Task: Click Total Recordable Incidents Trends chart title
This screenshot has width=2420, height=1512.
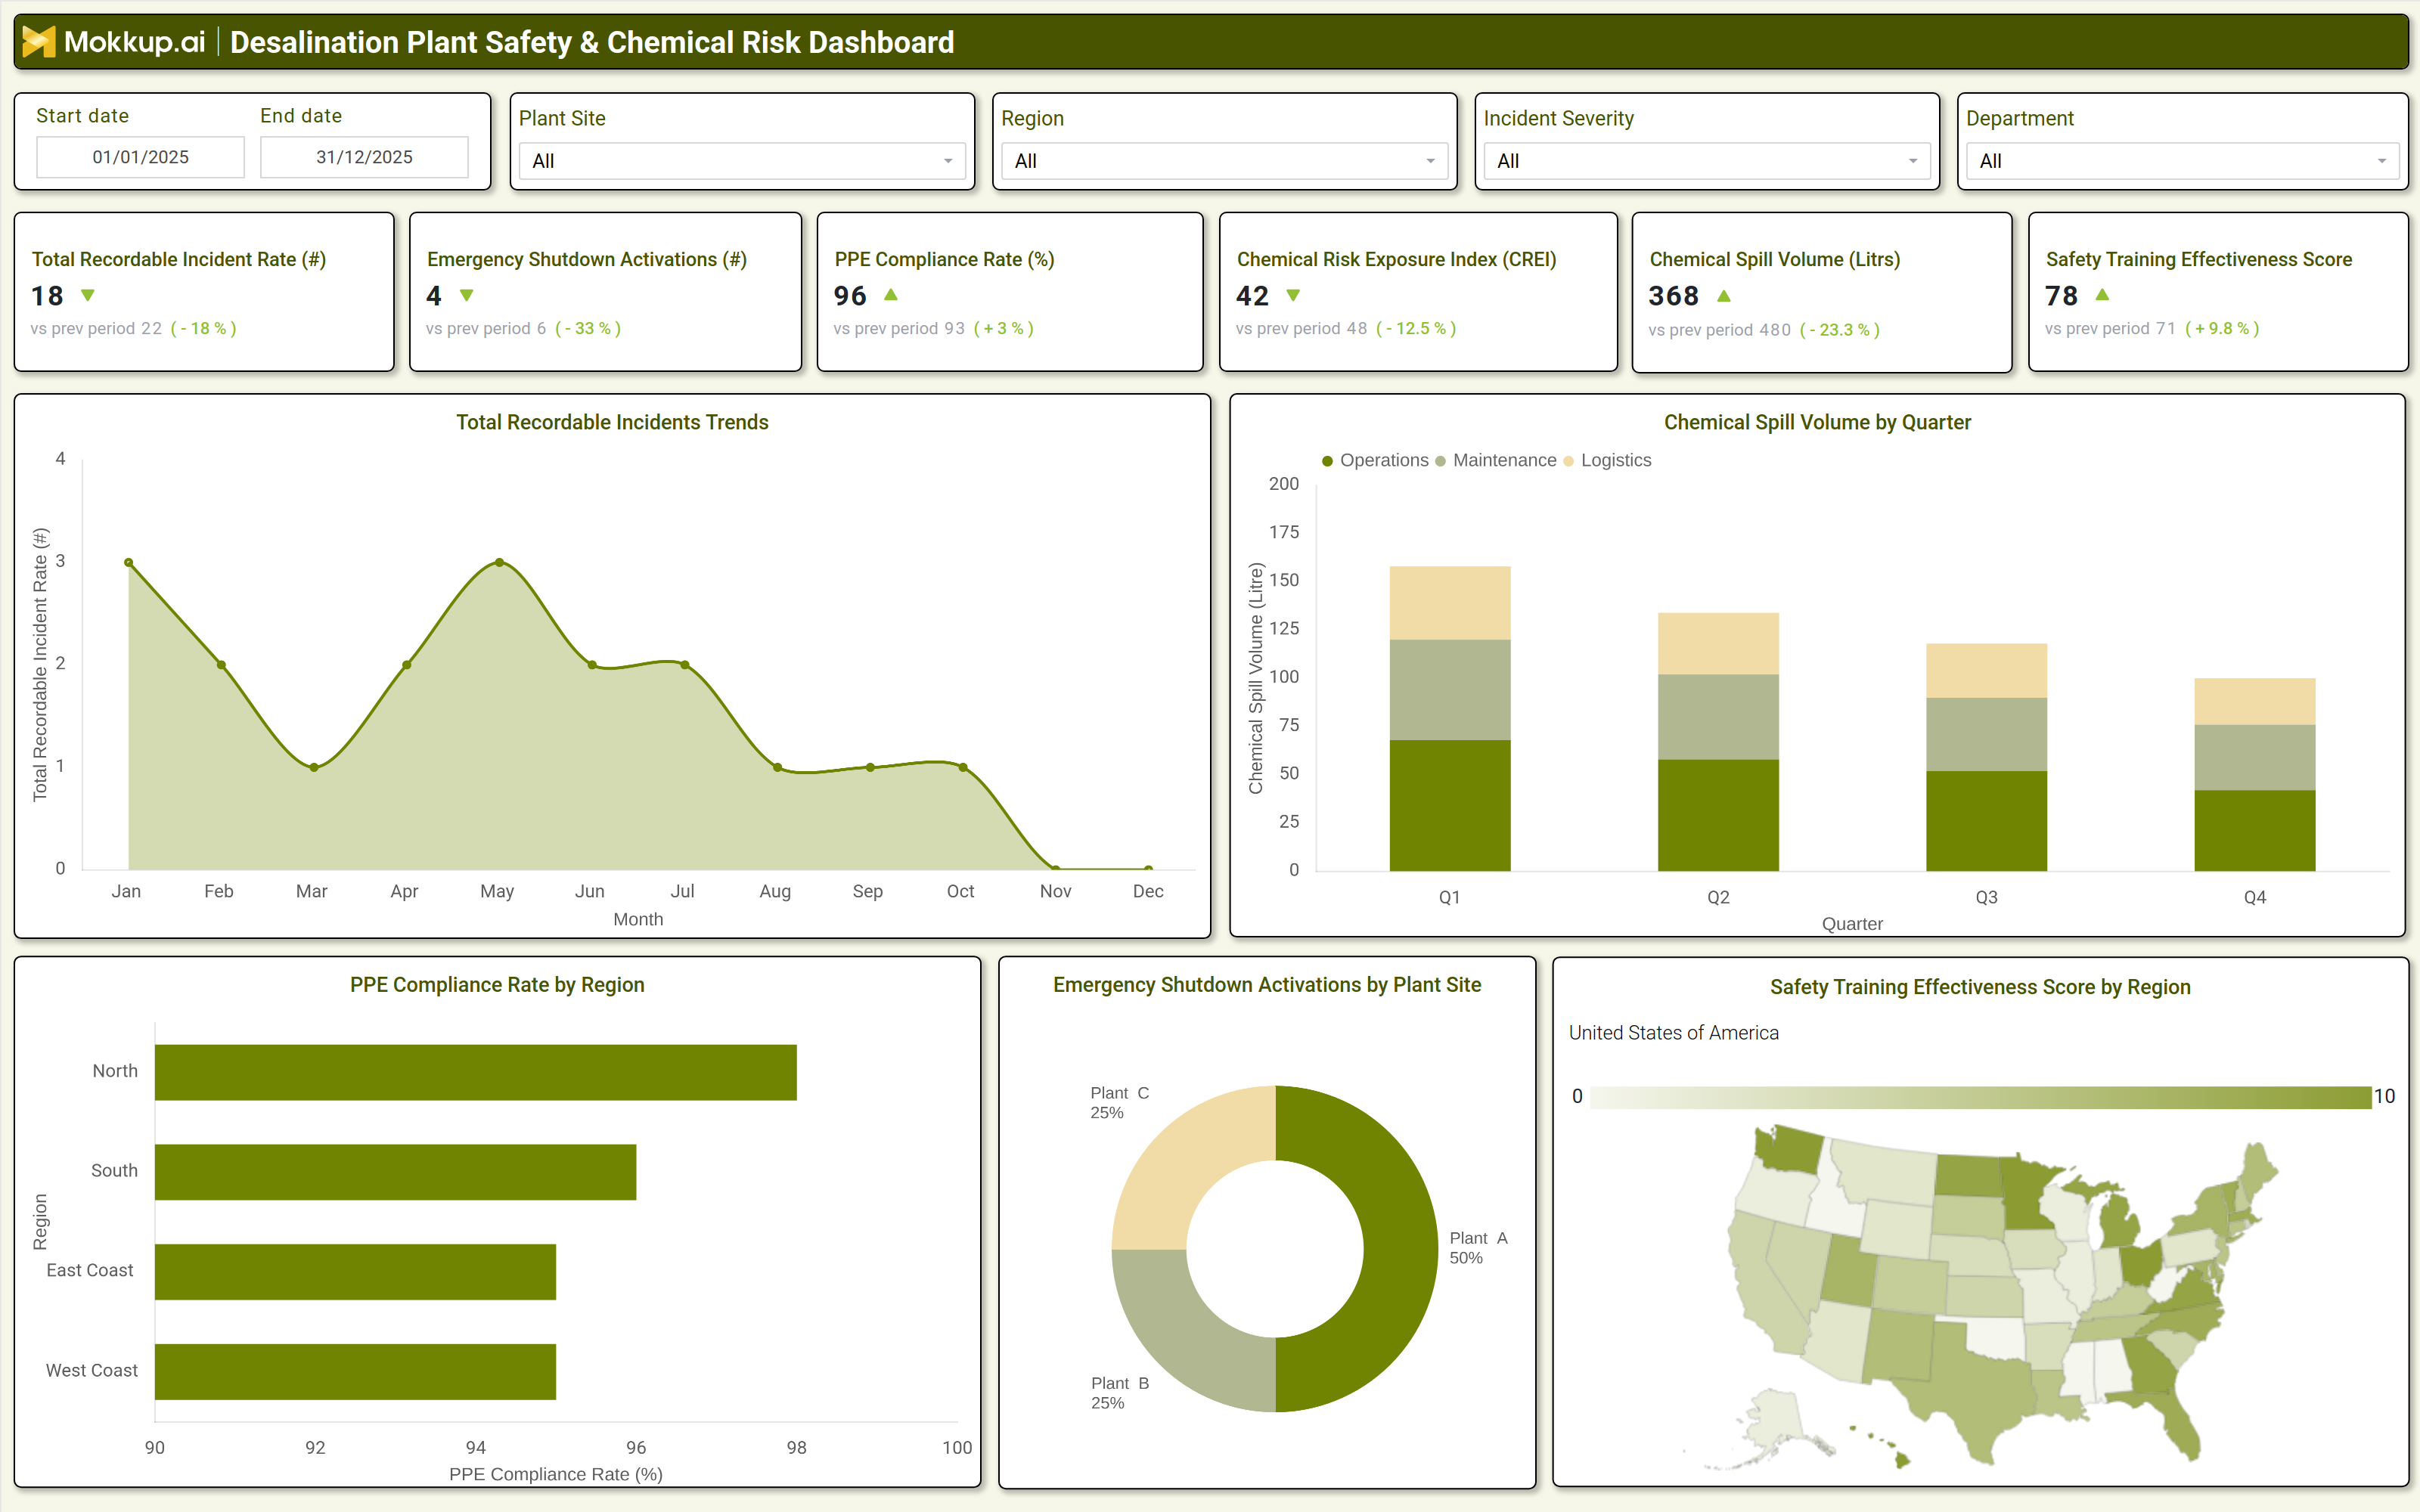Action: click(612, 422)
